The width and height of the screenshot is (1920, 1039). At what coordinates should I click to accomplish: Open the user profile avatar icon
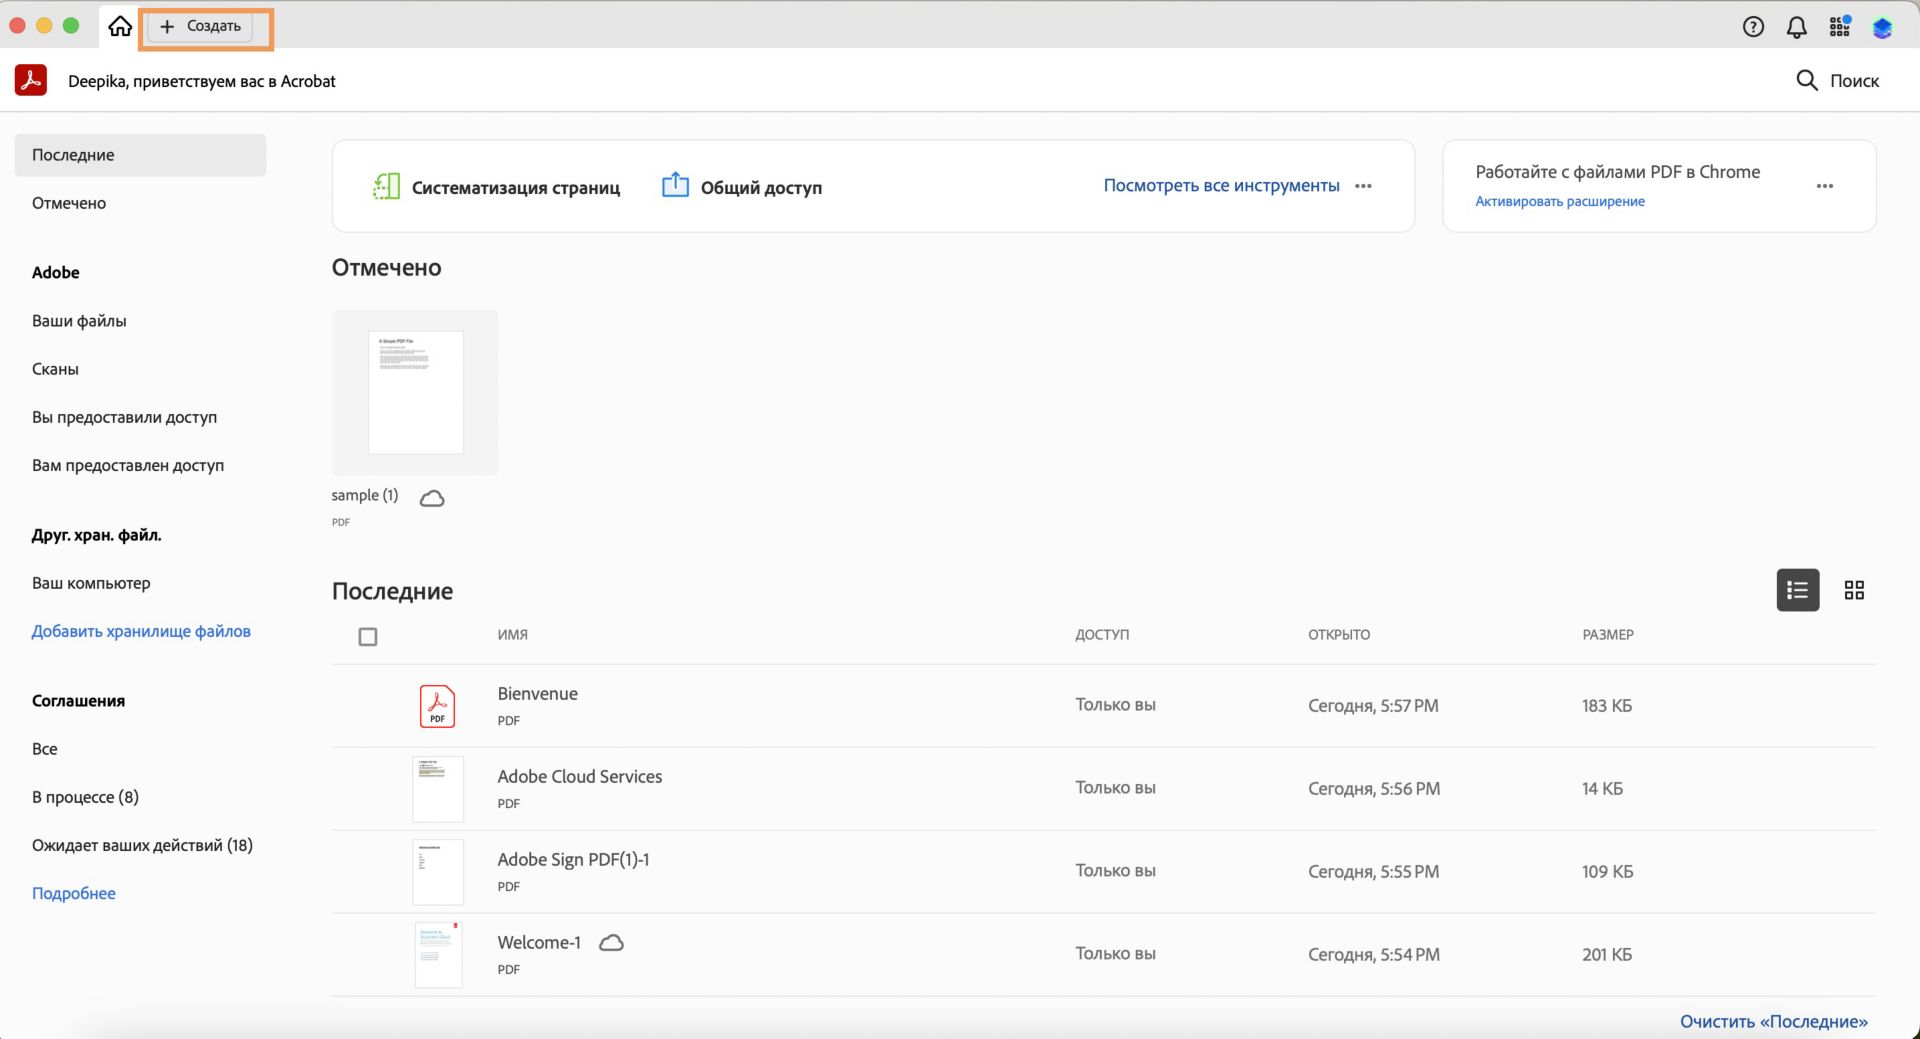point(1882,27)
